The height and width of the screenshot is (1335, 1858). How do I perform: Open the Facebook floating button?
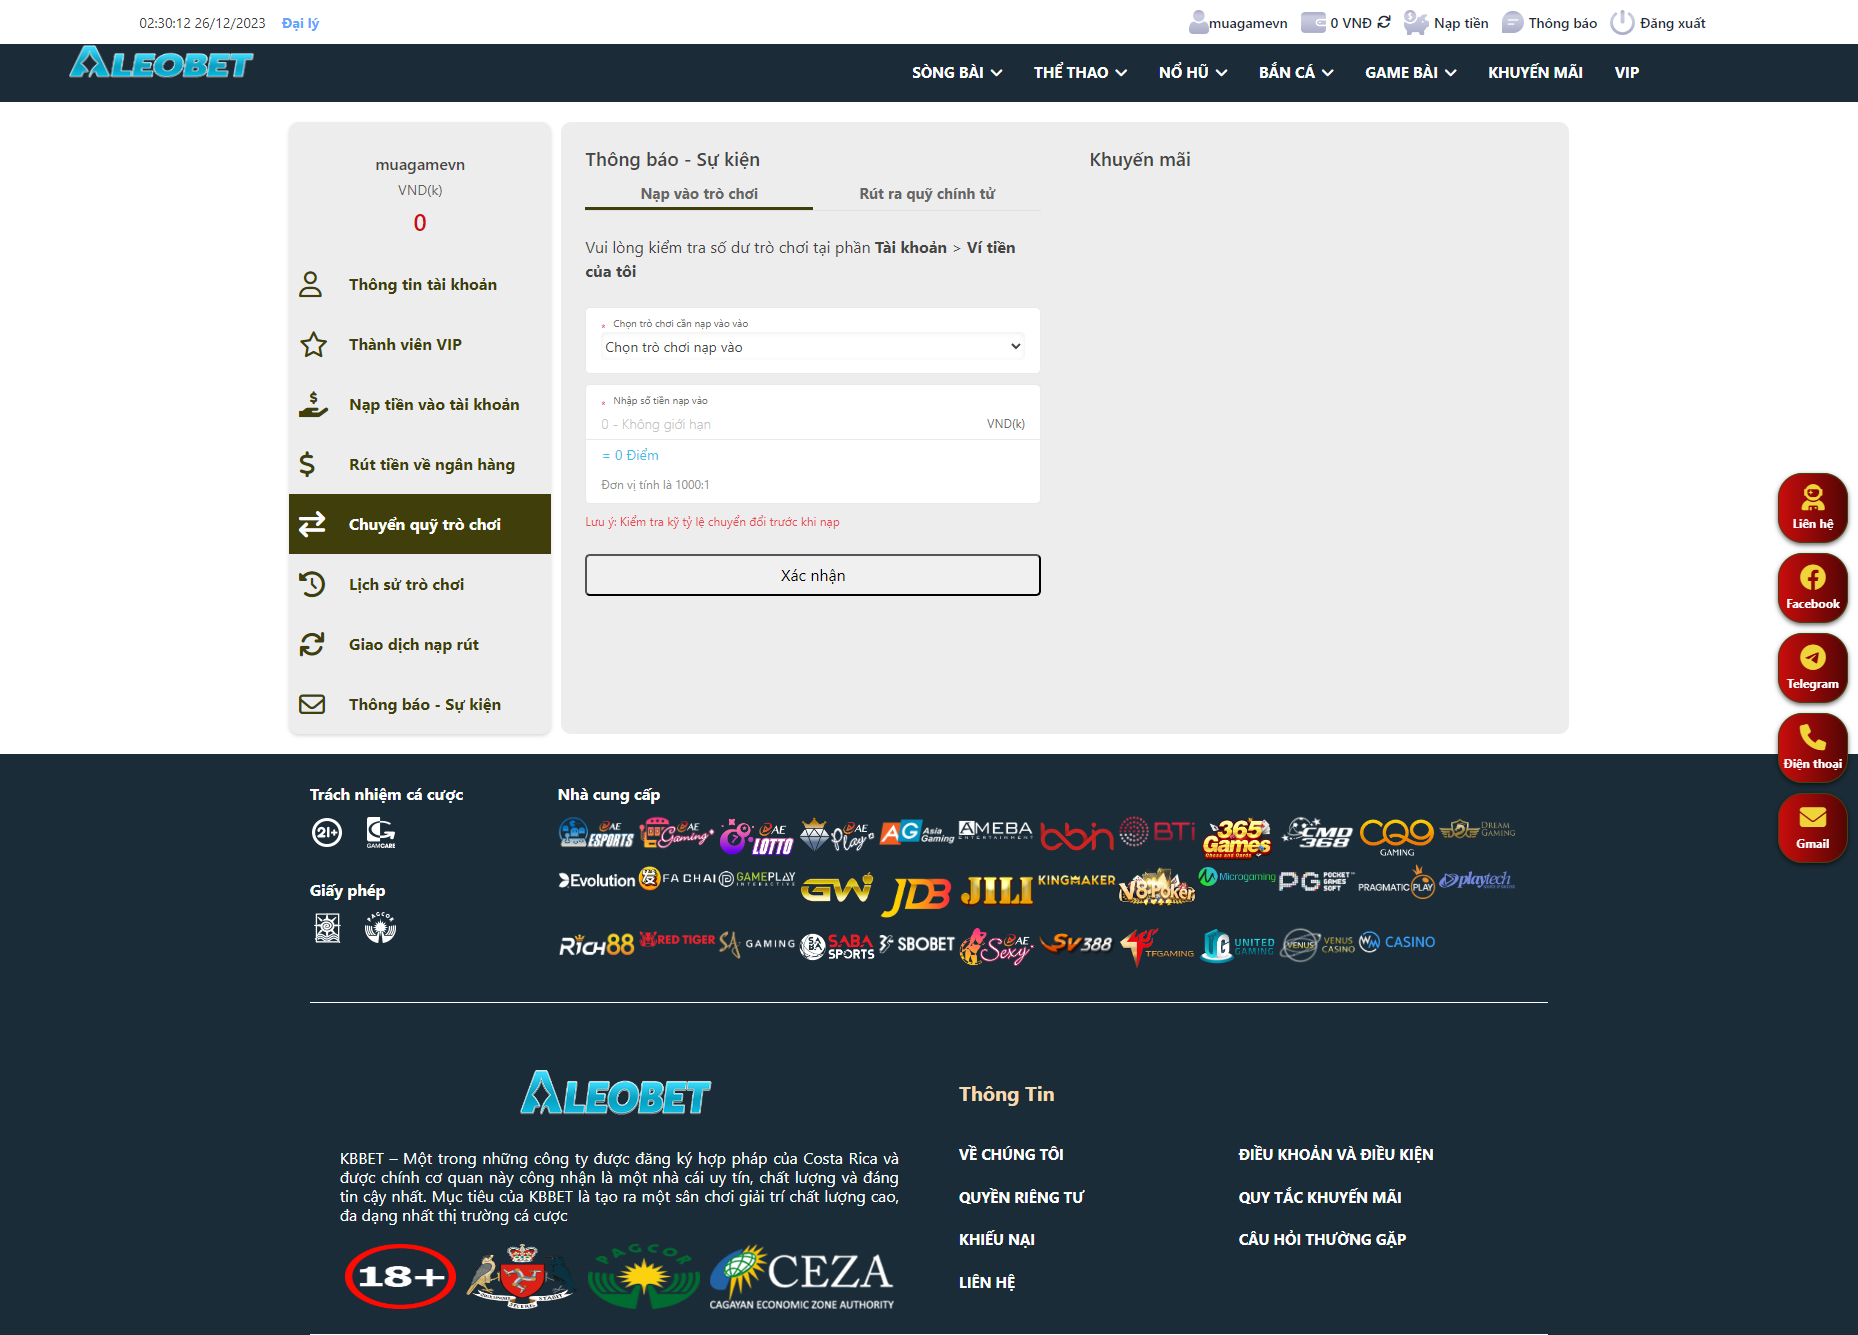1812,587
